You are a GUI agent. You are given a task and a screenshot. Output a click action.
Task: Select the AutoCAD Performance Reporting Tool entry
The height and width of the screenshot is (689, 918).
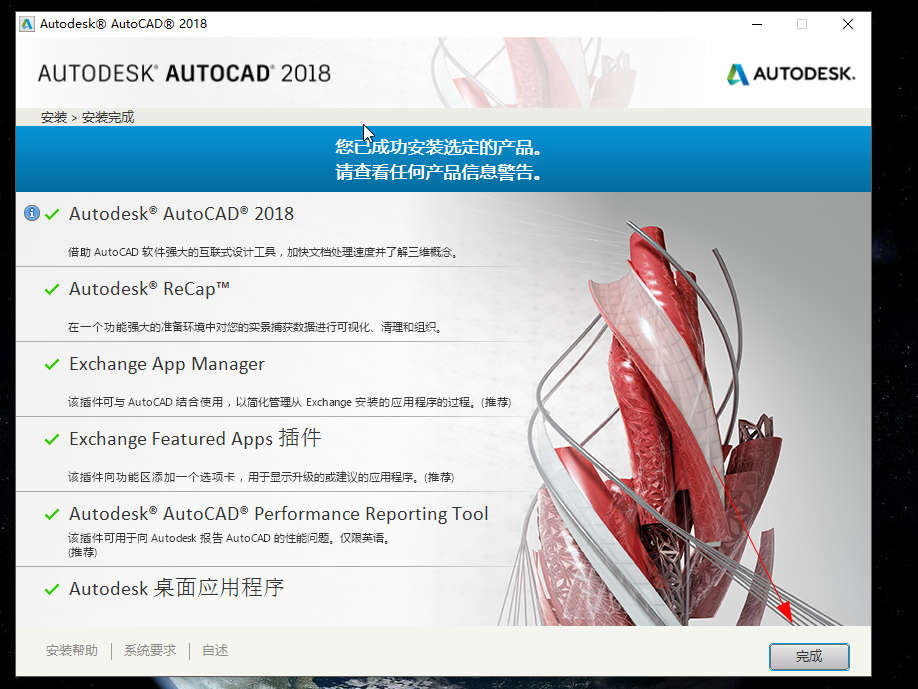click(278, 514)
